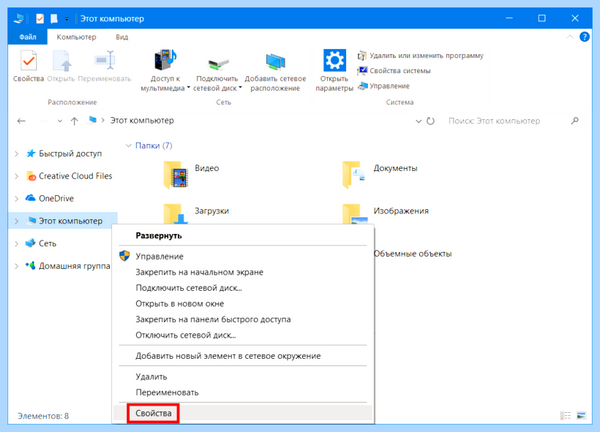
Task: Select the Видео folder
Action: click(x=191, y=174)
